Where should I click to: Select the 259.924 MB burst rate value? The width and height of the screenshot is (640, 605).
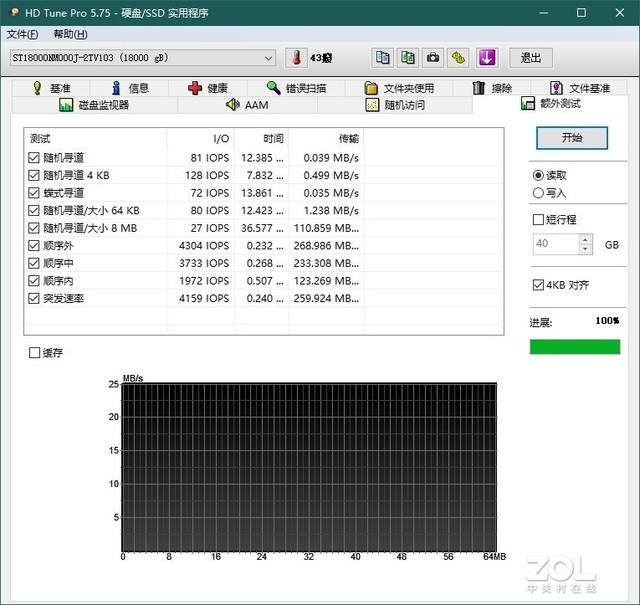point(326,298)
